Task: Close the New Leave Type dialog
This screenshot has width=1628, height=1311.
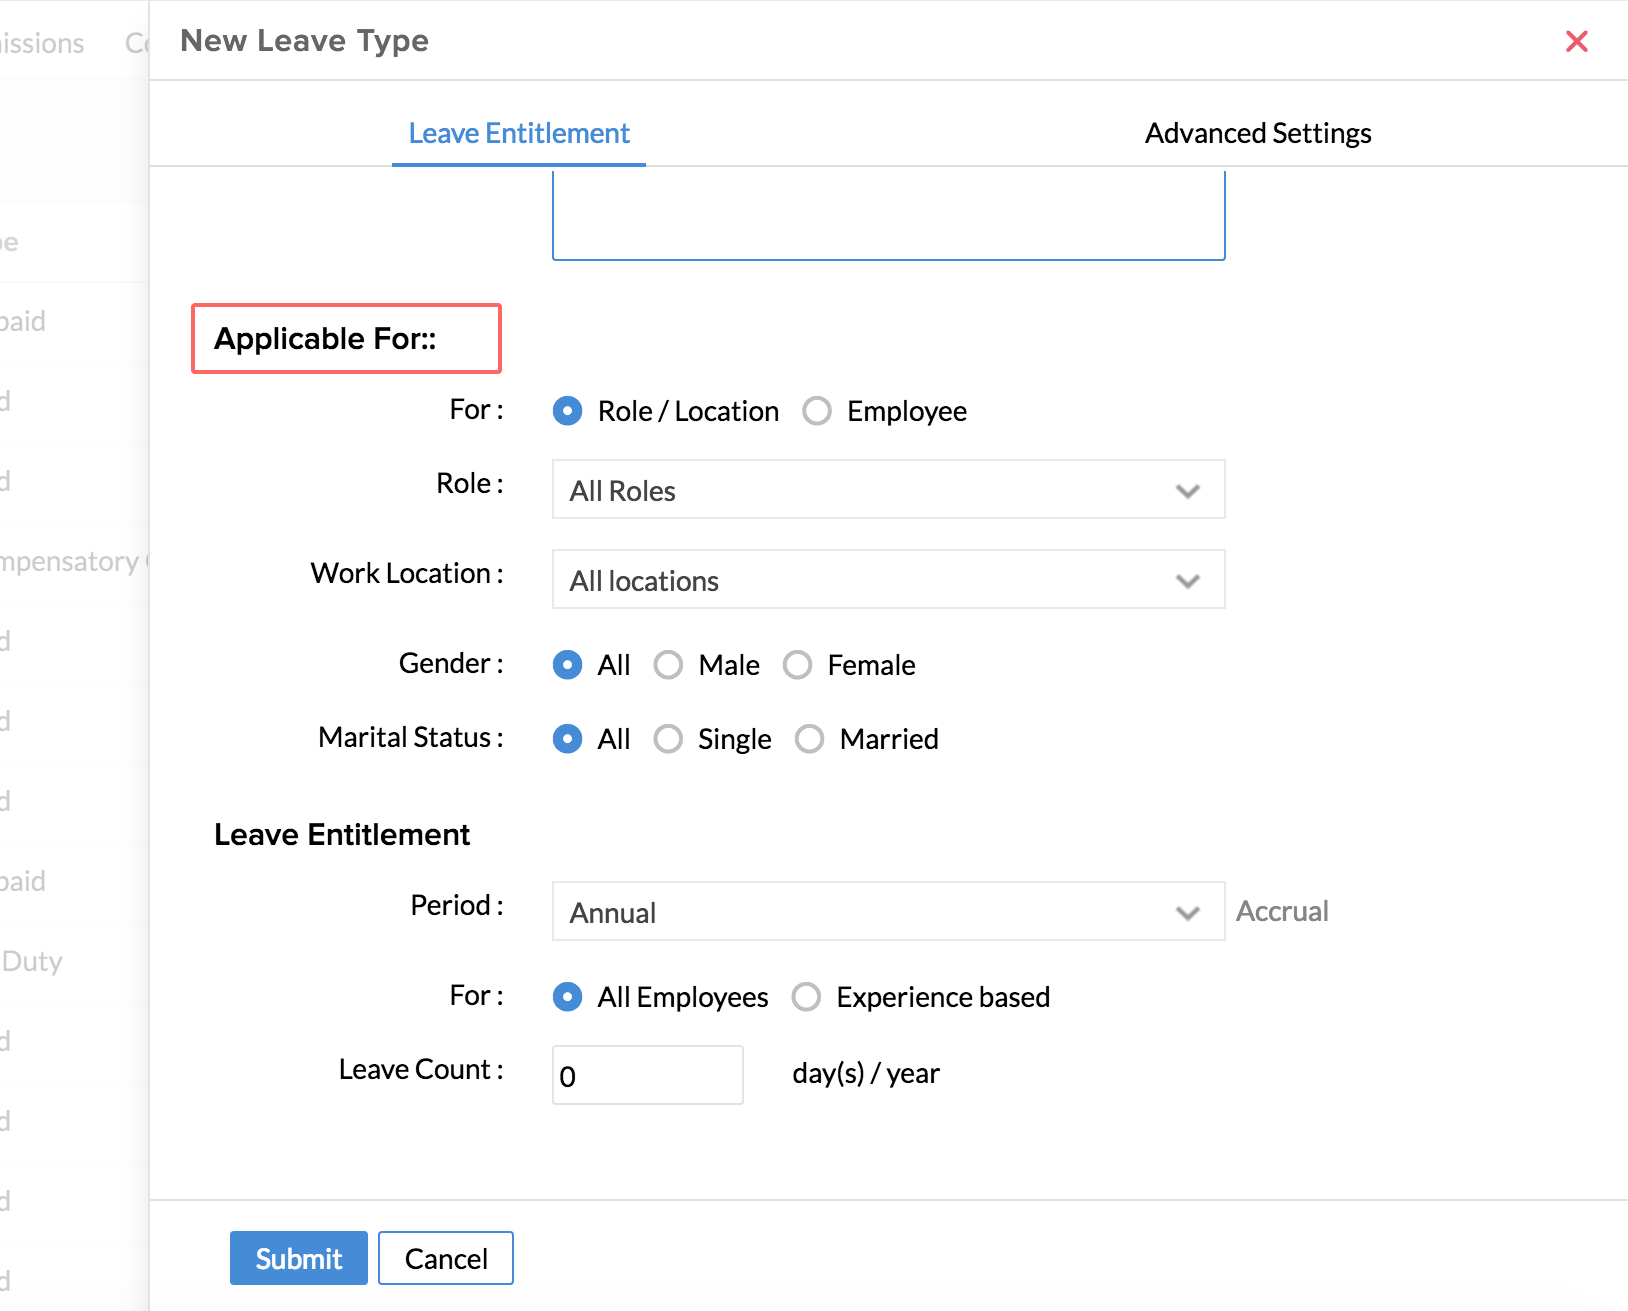Action: [1576, 41]
